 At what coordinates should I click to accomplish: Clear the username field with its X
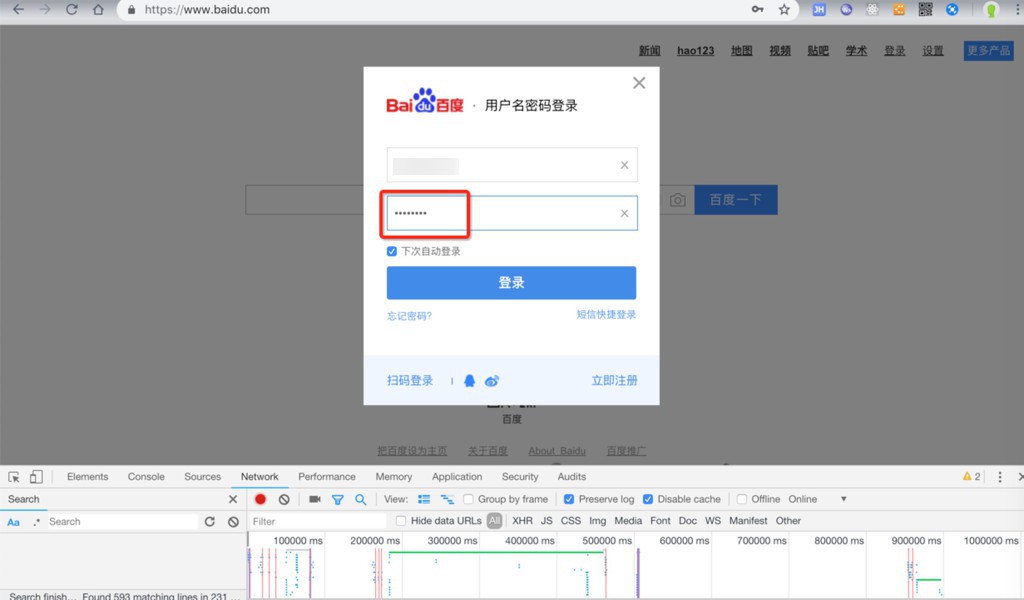click(x=624, y=165)
